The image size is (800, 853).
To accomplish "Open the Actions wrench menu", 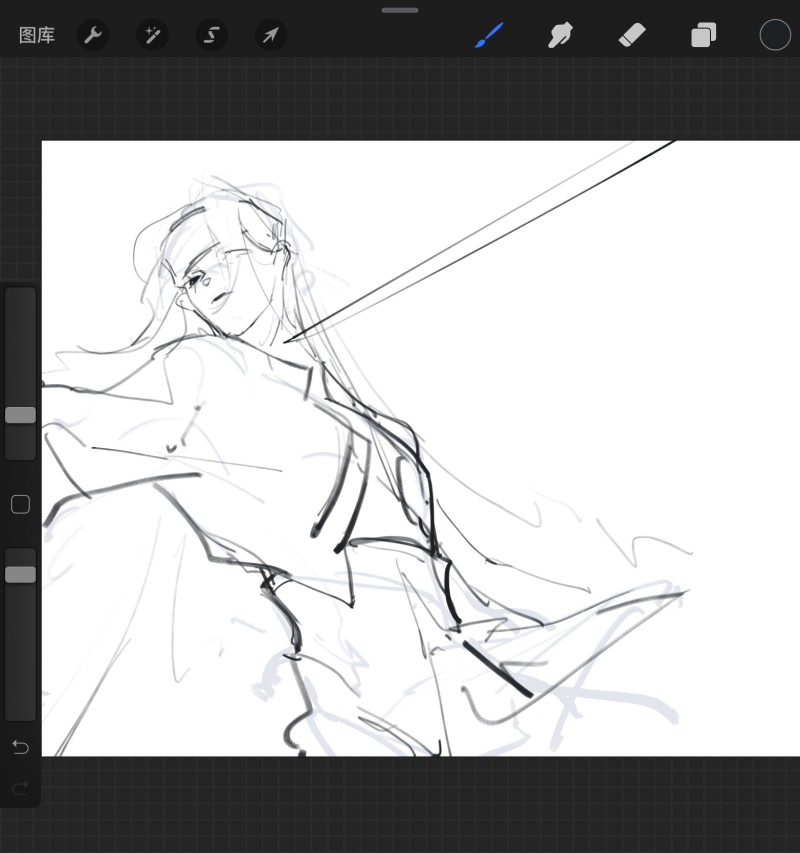I will click(93, 35).
